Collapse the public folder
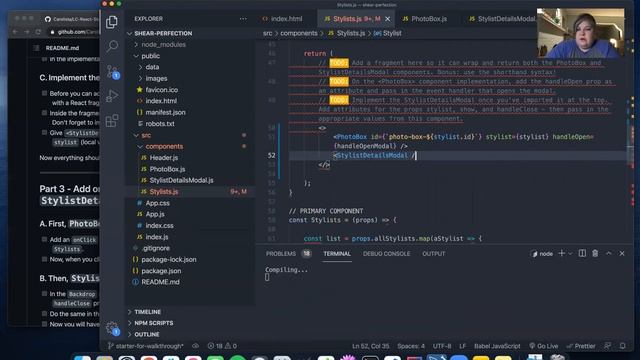Viewport: 640px width, 360px height. click(x=150, y=56)
